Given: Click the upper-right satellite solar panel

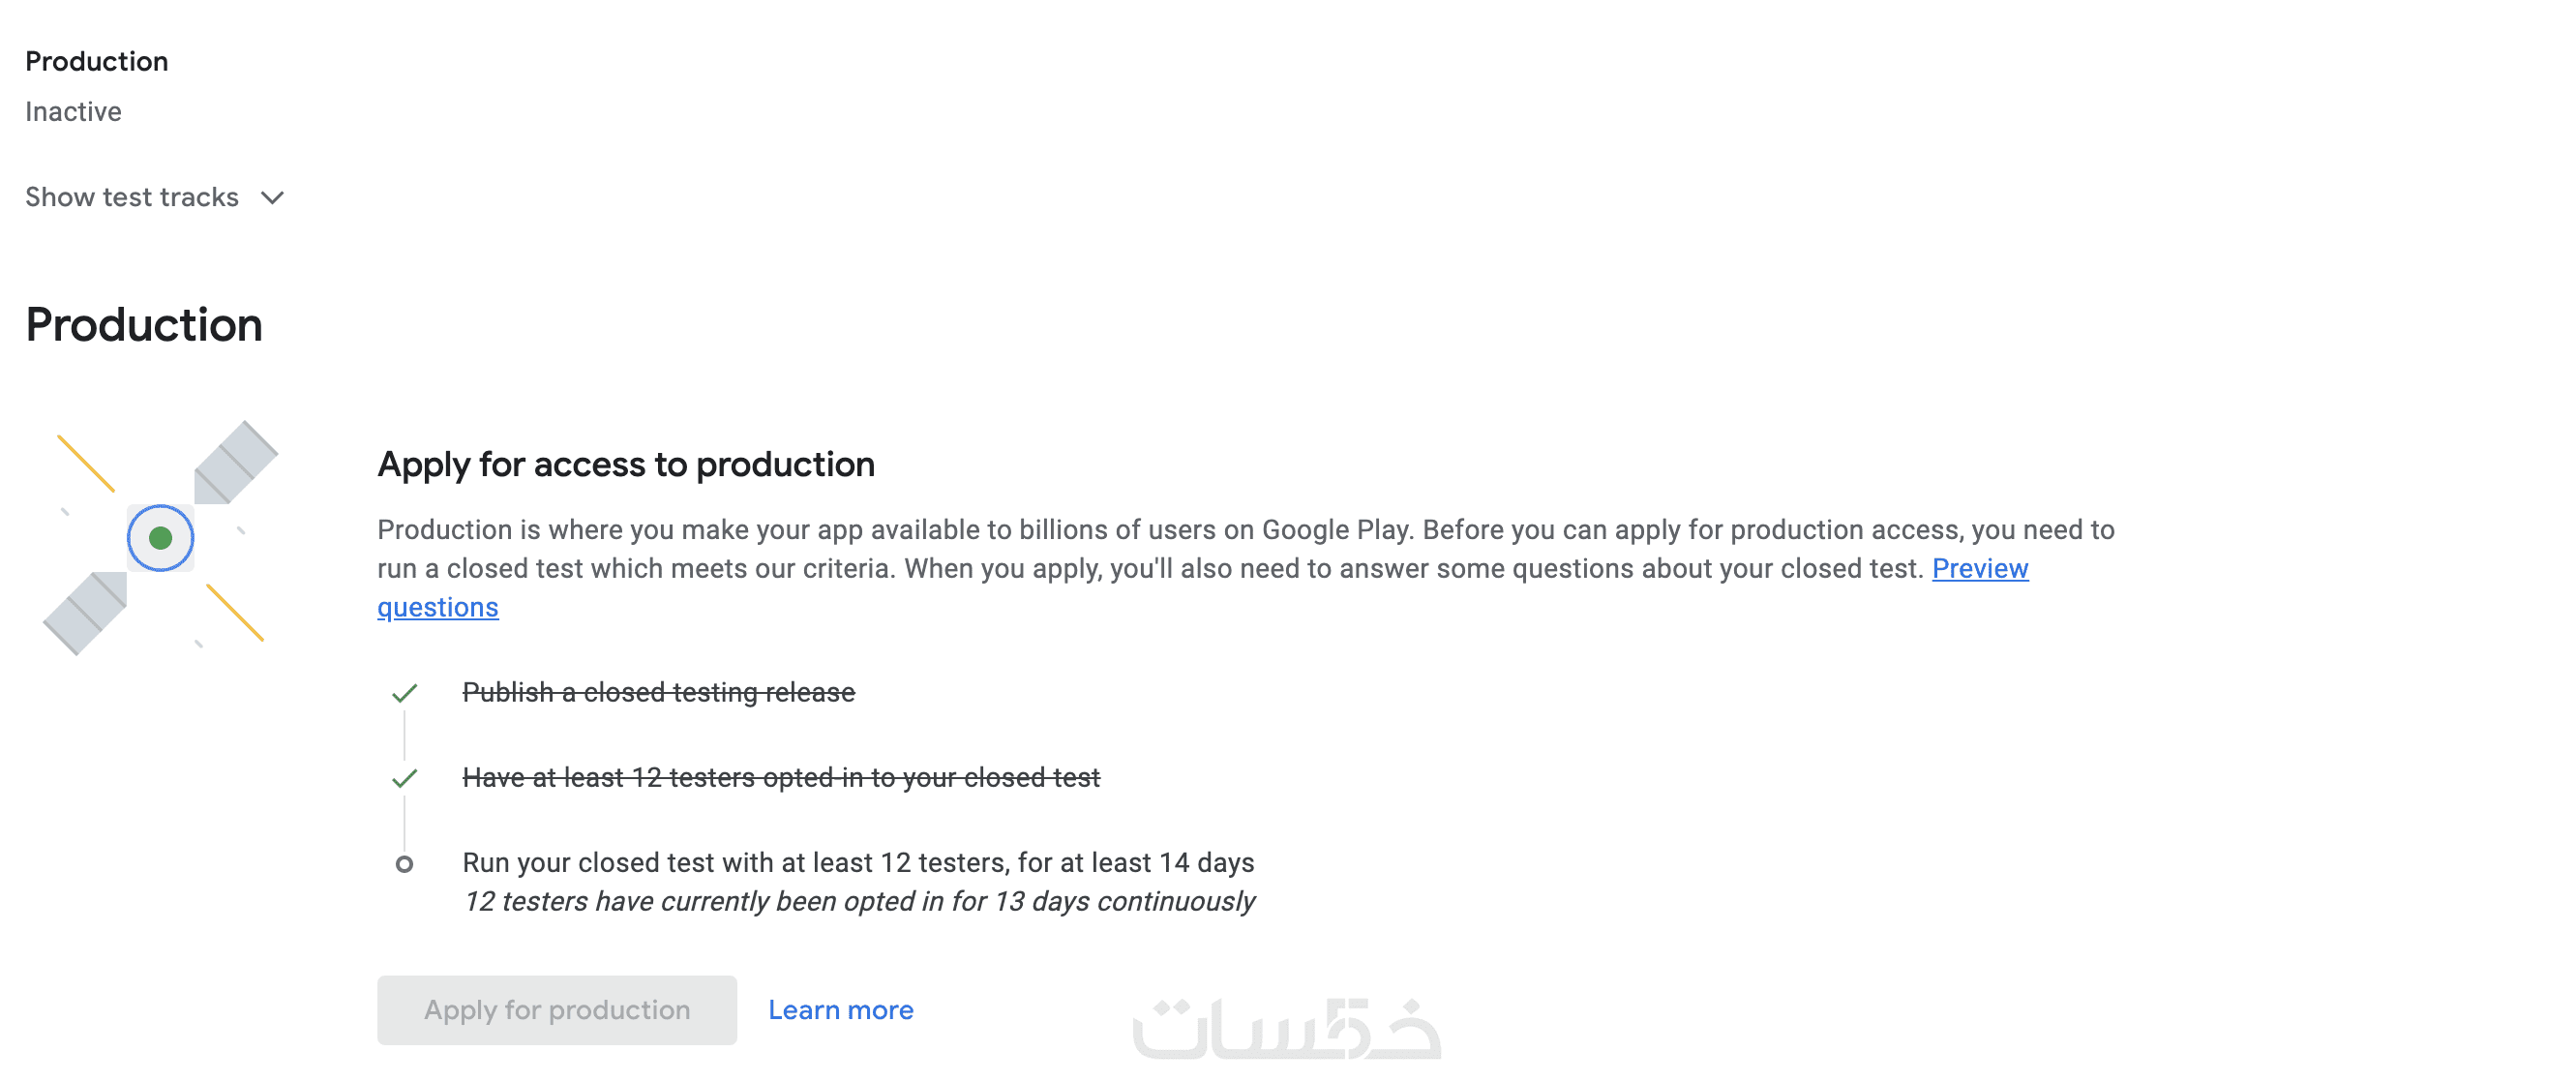Looking at the screenshot, I should (x=236, y=461).
